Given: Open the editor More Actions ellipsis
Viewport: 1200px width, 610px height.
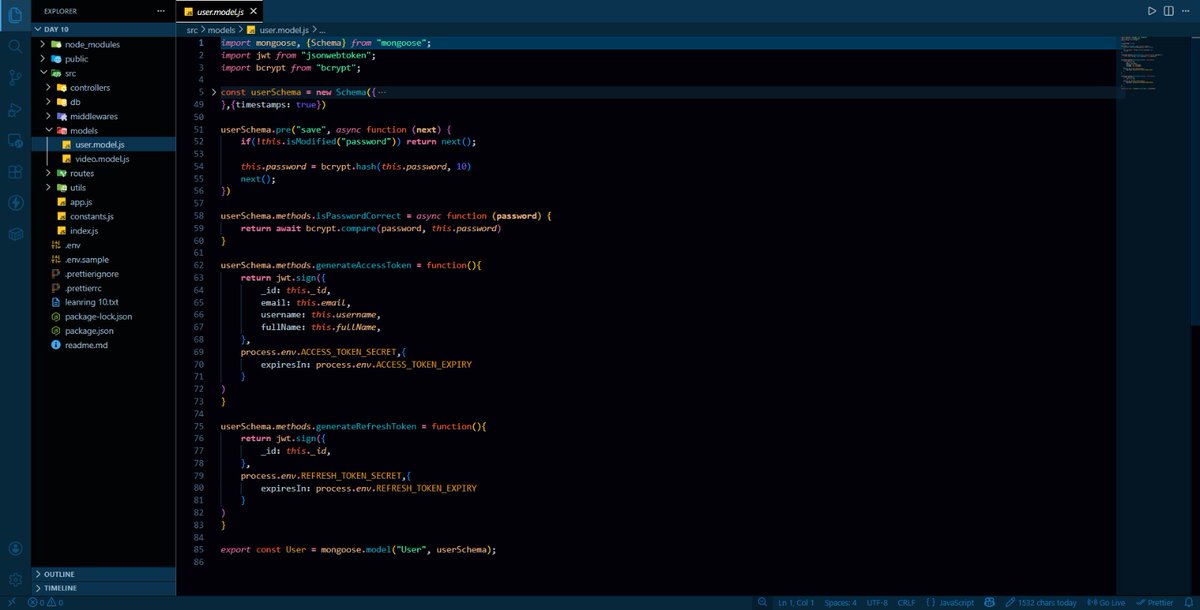Looking at the screenshot, I should 1187,11.
